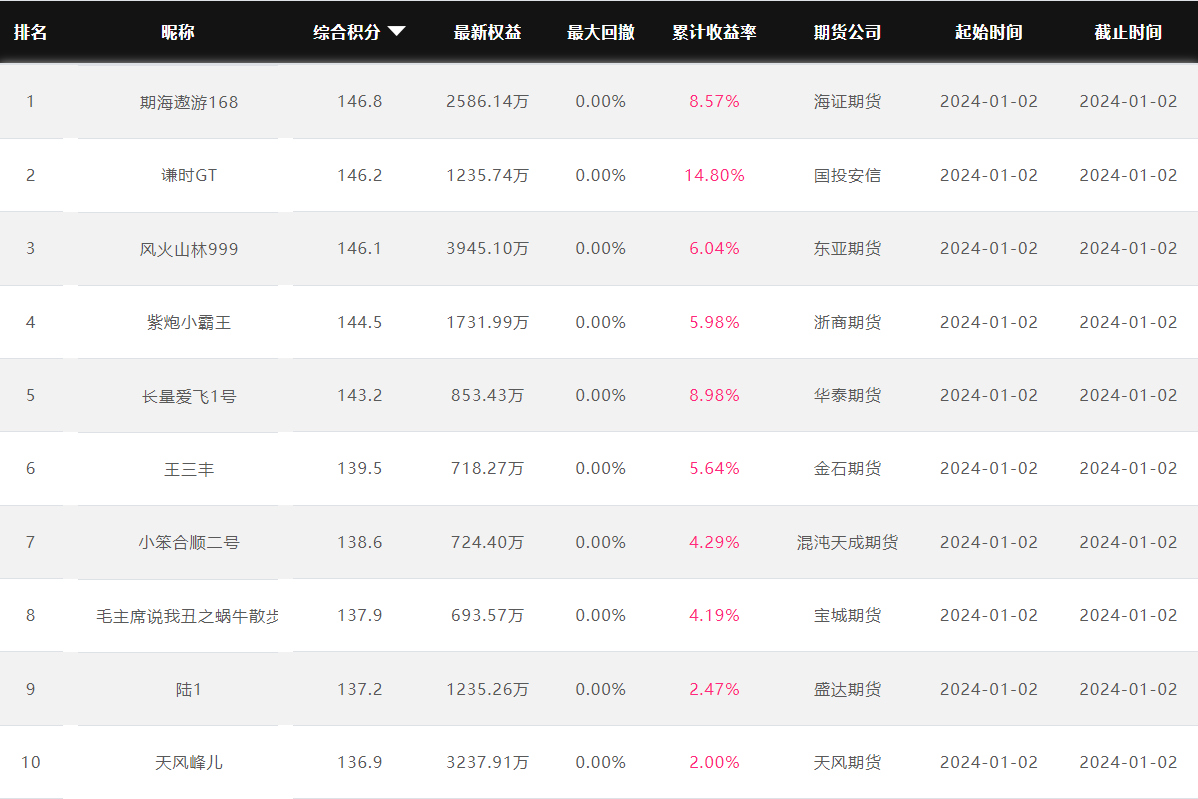Select score value 139.5
This screenshot has height=799, width=1198.
tap(360, 468)
